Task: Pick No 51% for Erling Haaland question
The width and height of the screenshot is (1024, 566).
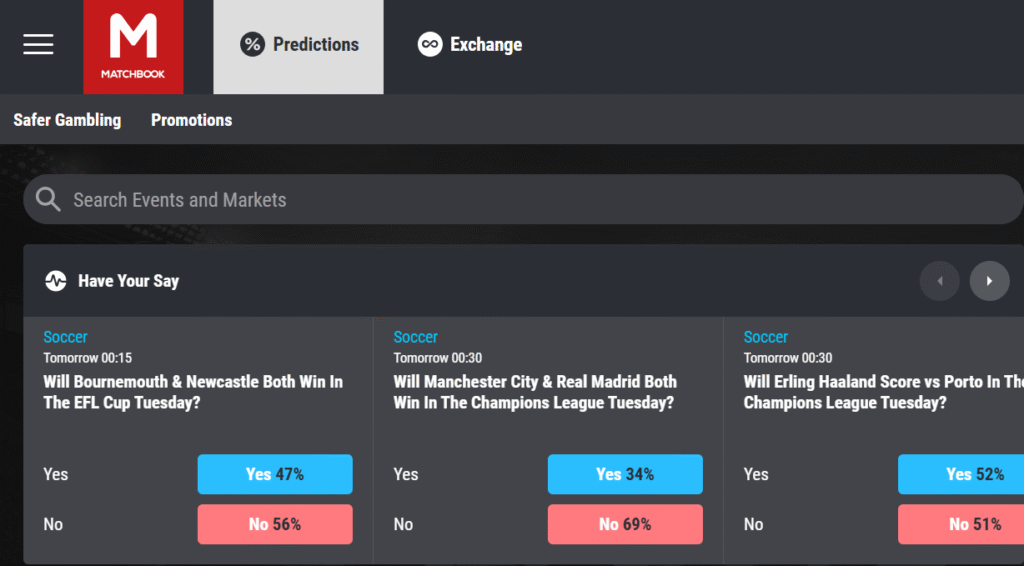Action: [x=961, y=524]
